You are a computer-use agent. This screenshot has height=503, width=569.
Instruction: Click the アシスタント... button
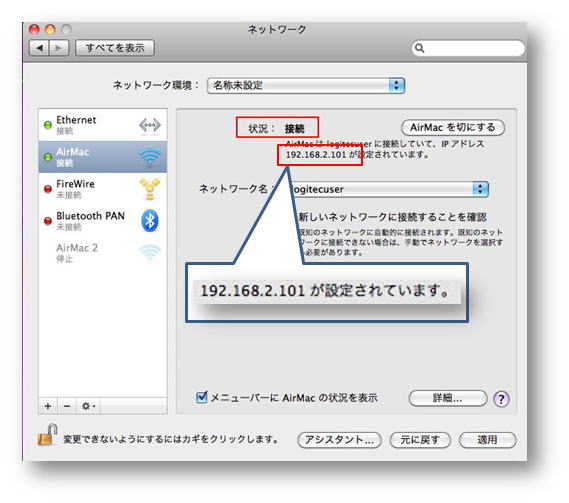click(x=339, y=440)
